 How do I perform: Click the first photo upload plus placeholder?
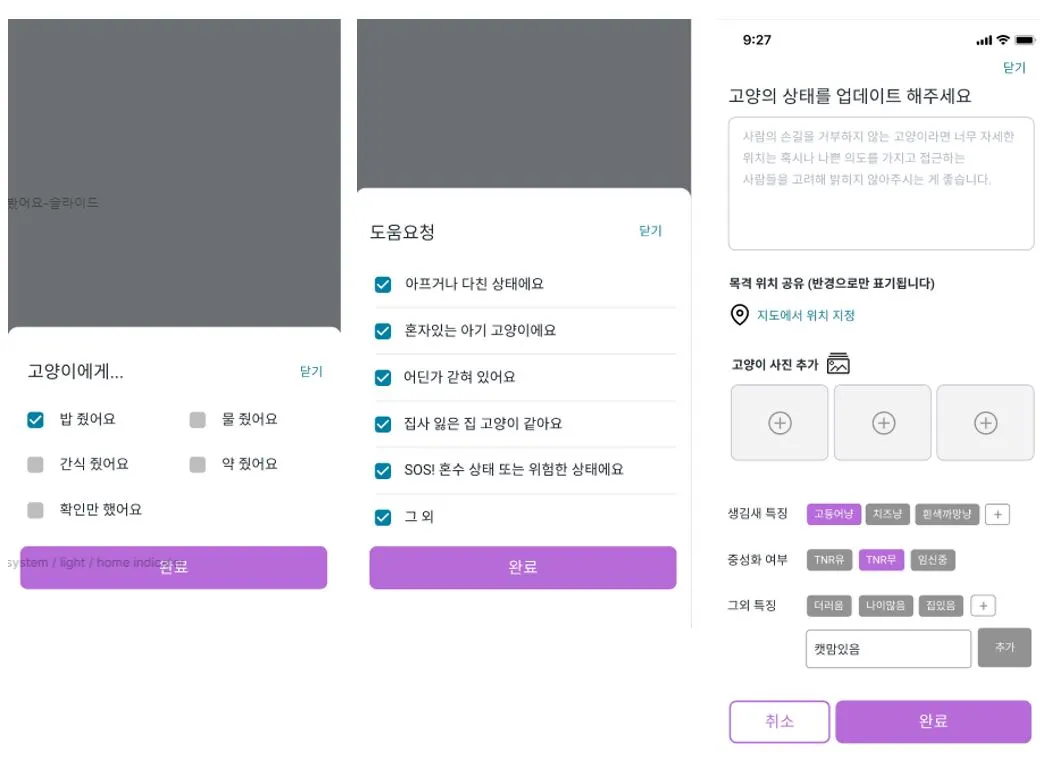779,422
